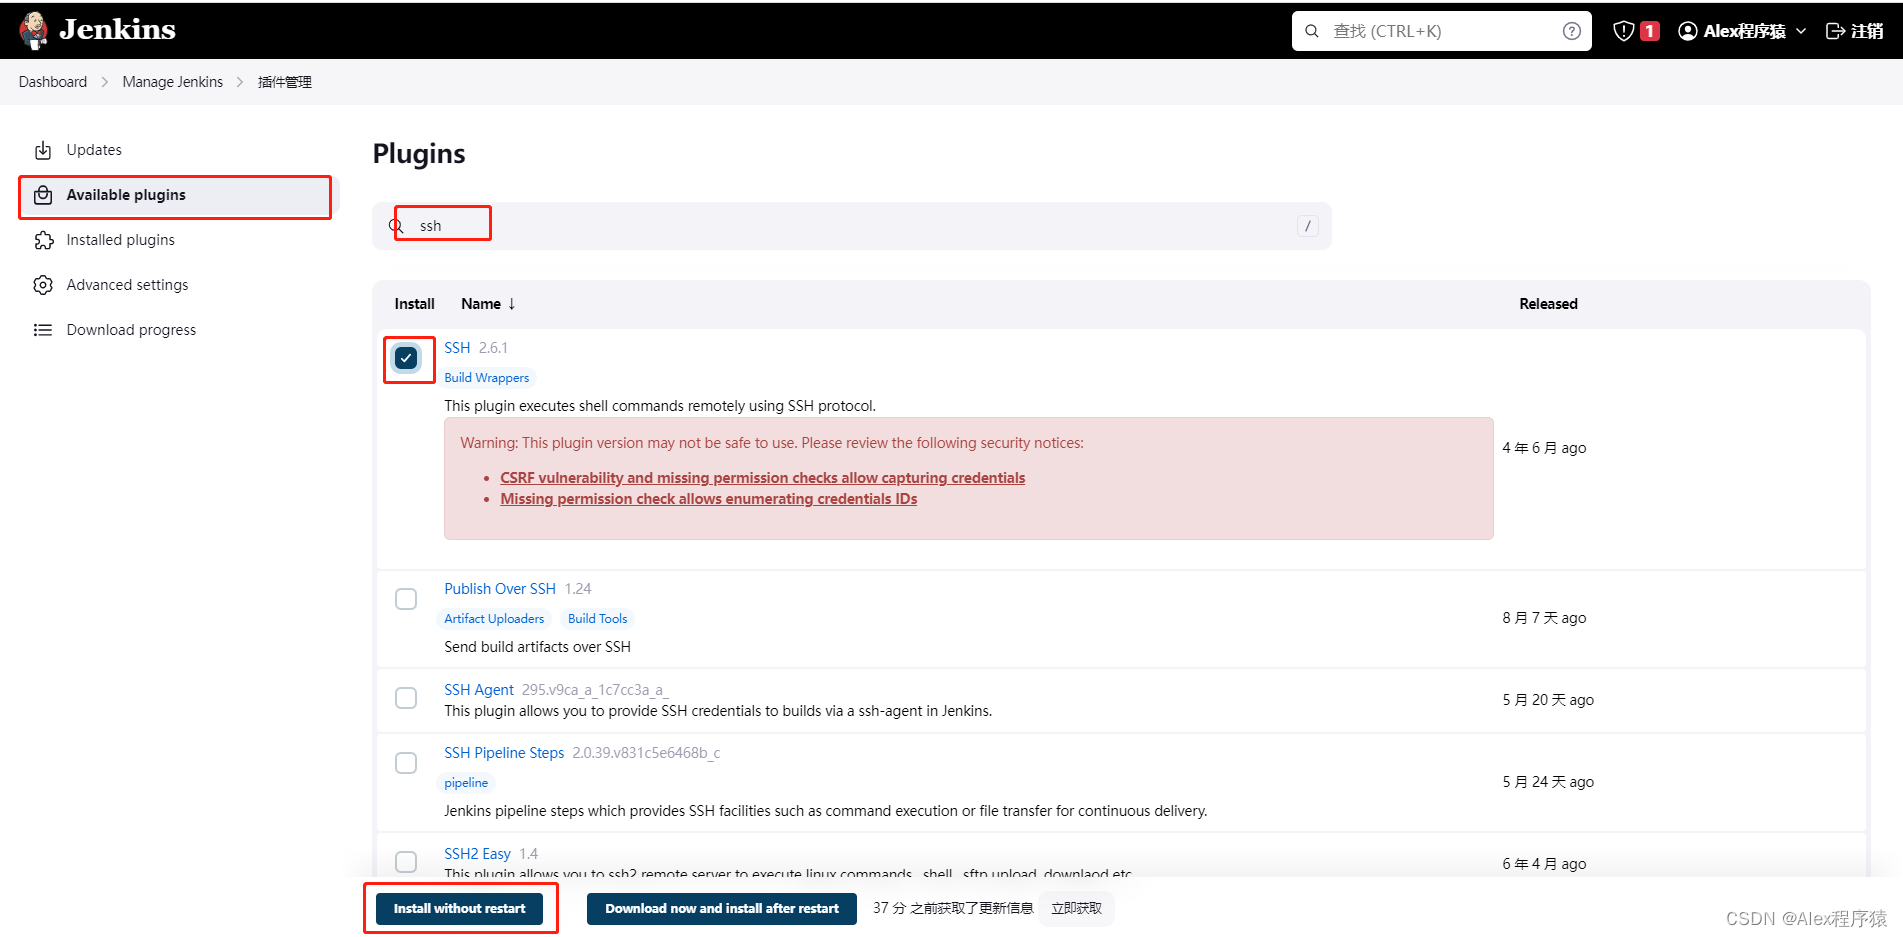Check the SSH2 Easy plugin checkbox
The height and width of the screenshot is (937, 1903).
(x=406, y=862)
